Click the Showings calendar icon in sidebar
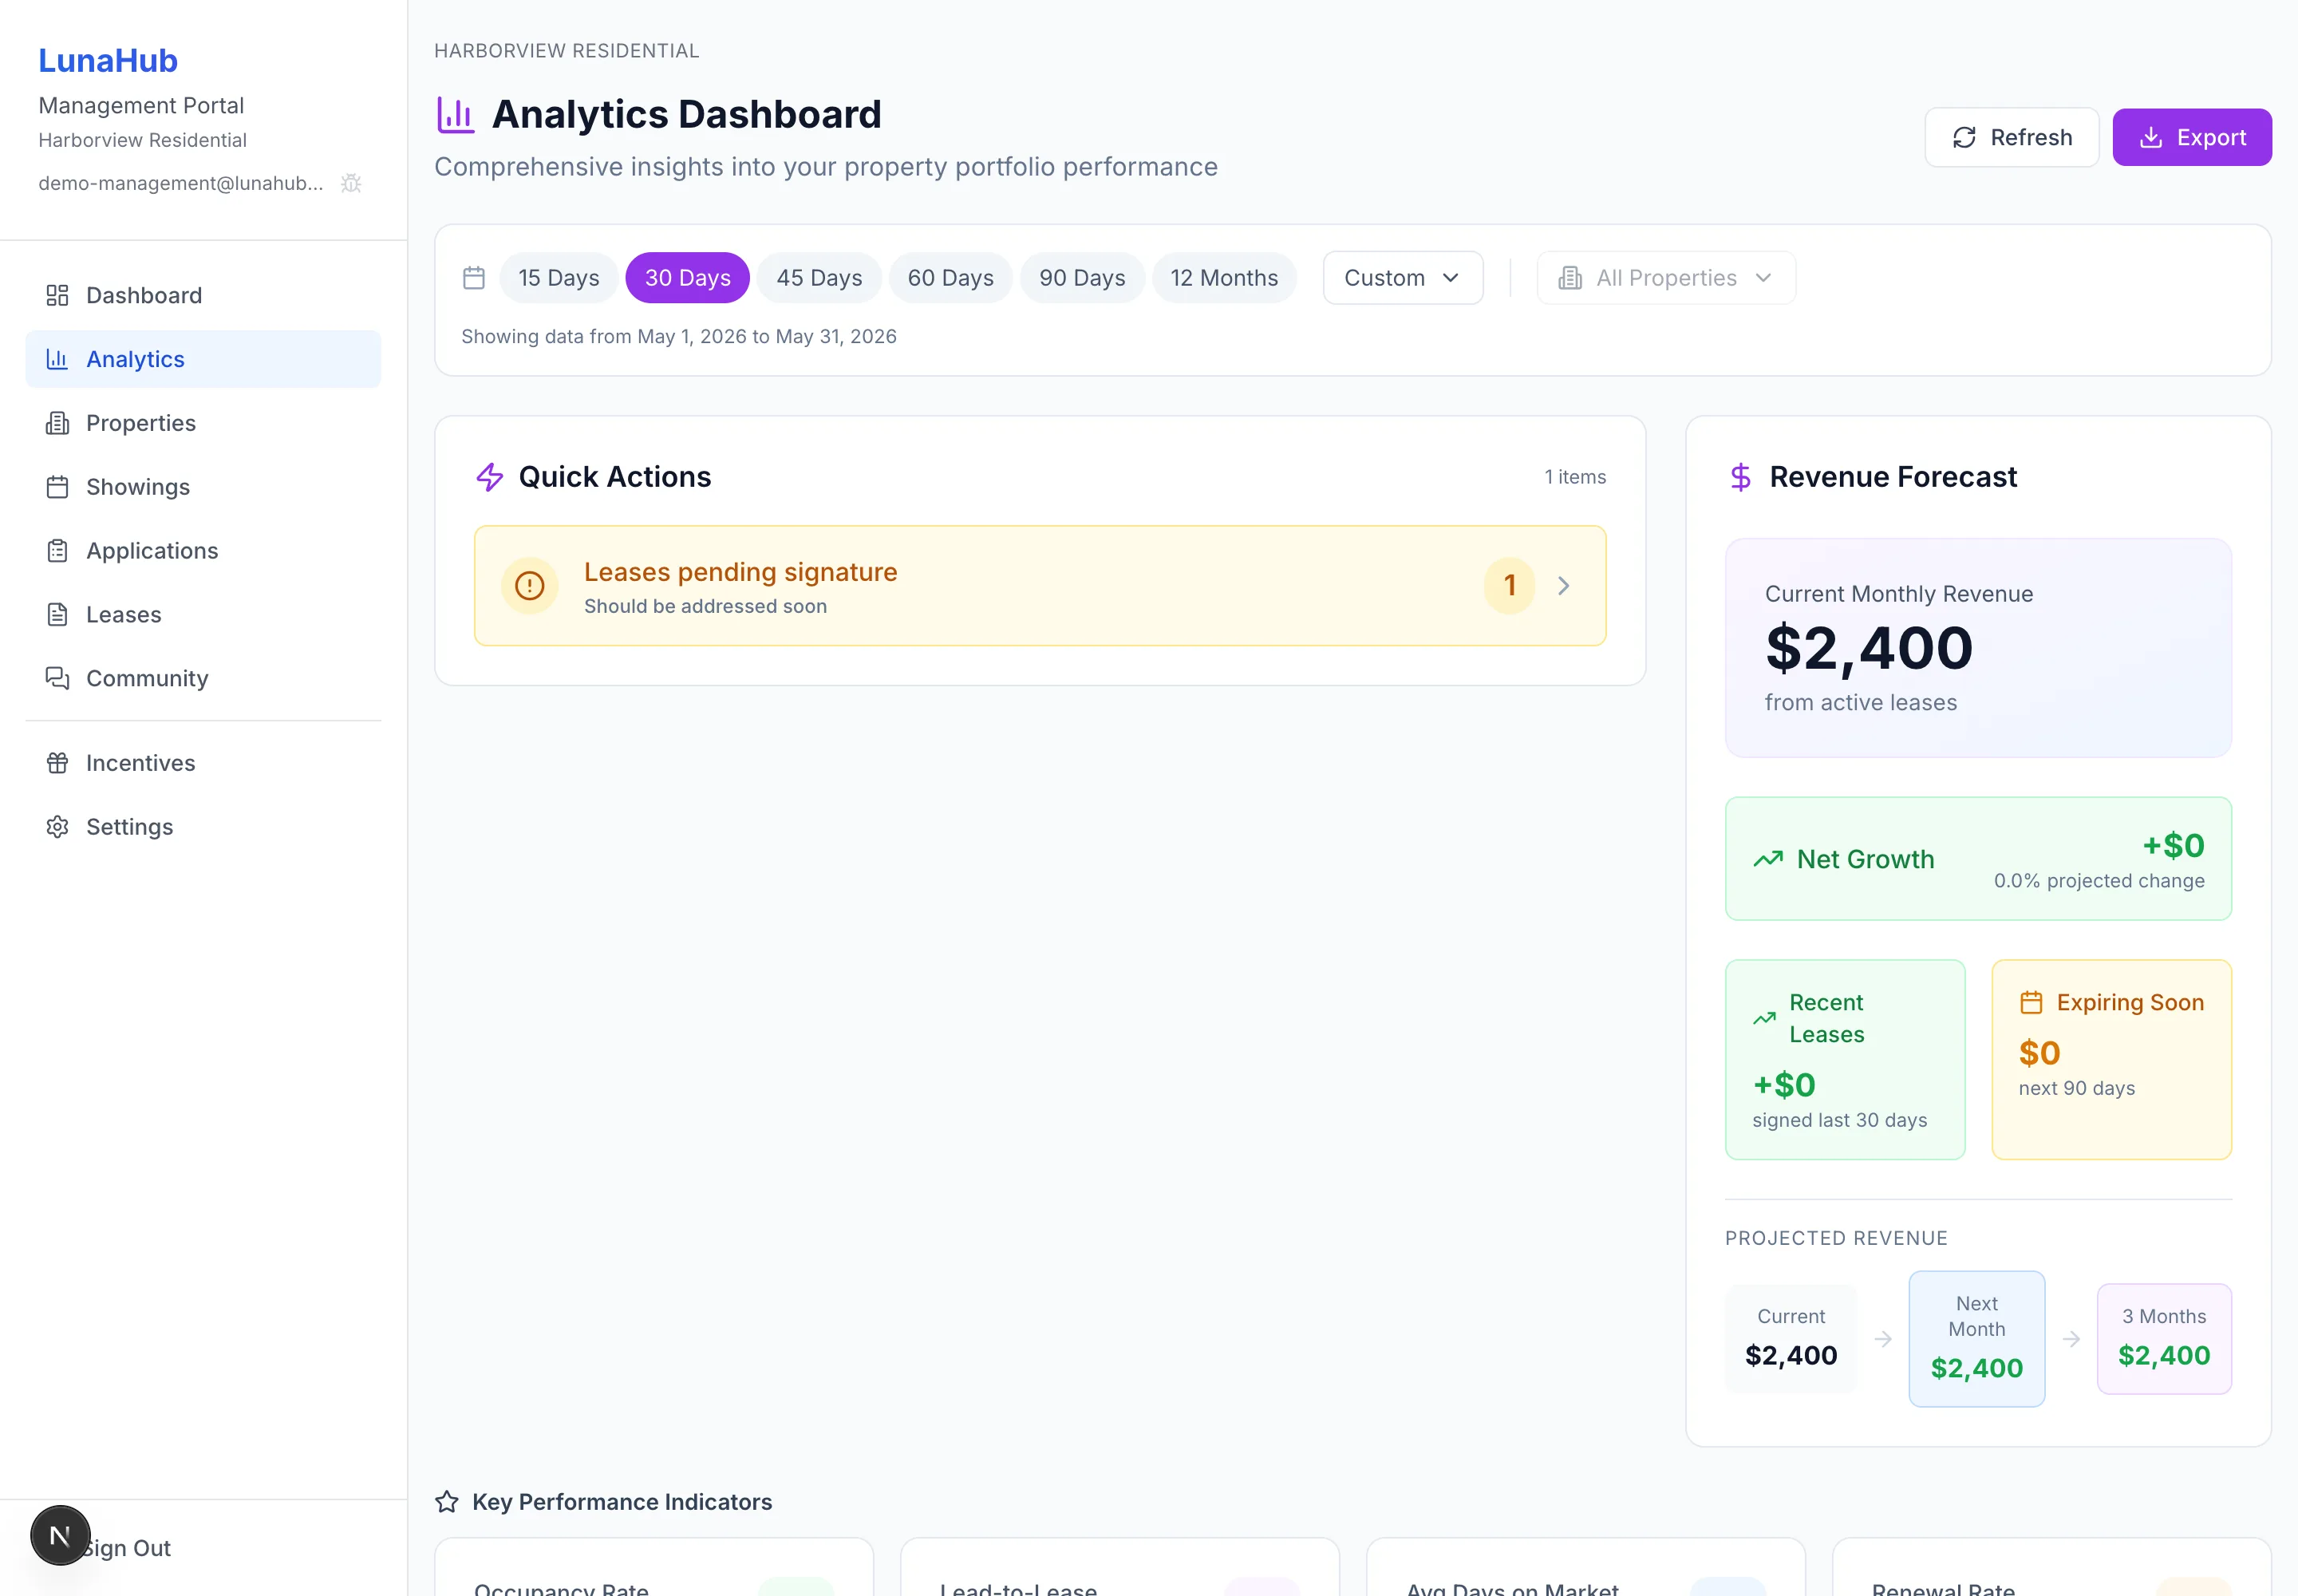This screenshot has height=1596, width=2298. (x=57, y=487)
